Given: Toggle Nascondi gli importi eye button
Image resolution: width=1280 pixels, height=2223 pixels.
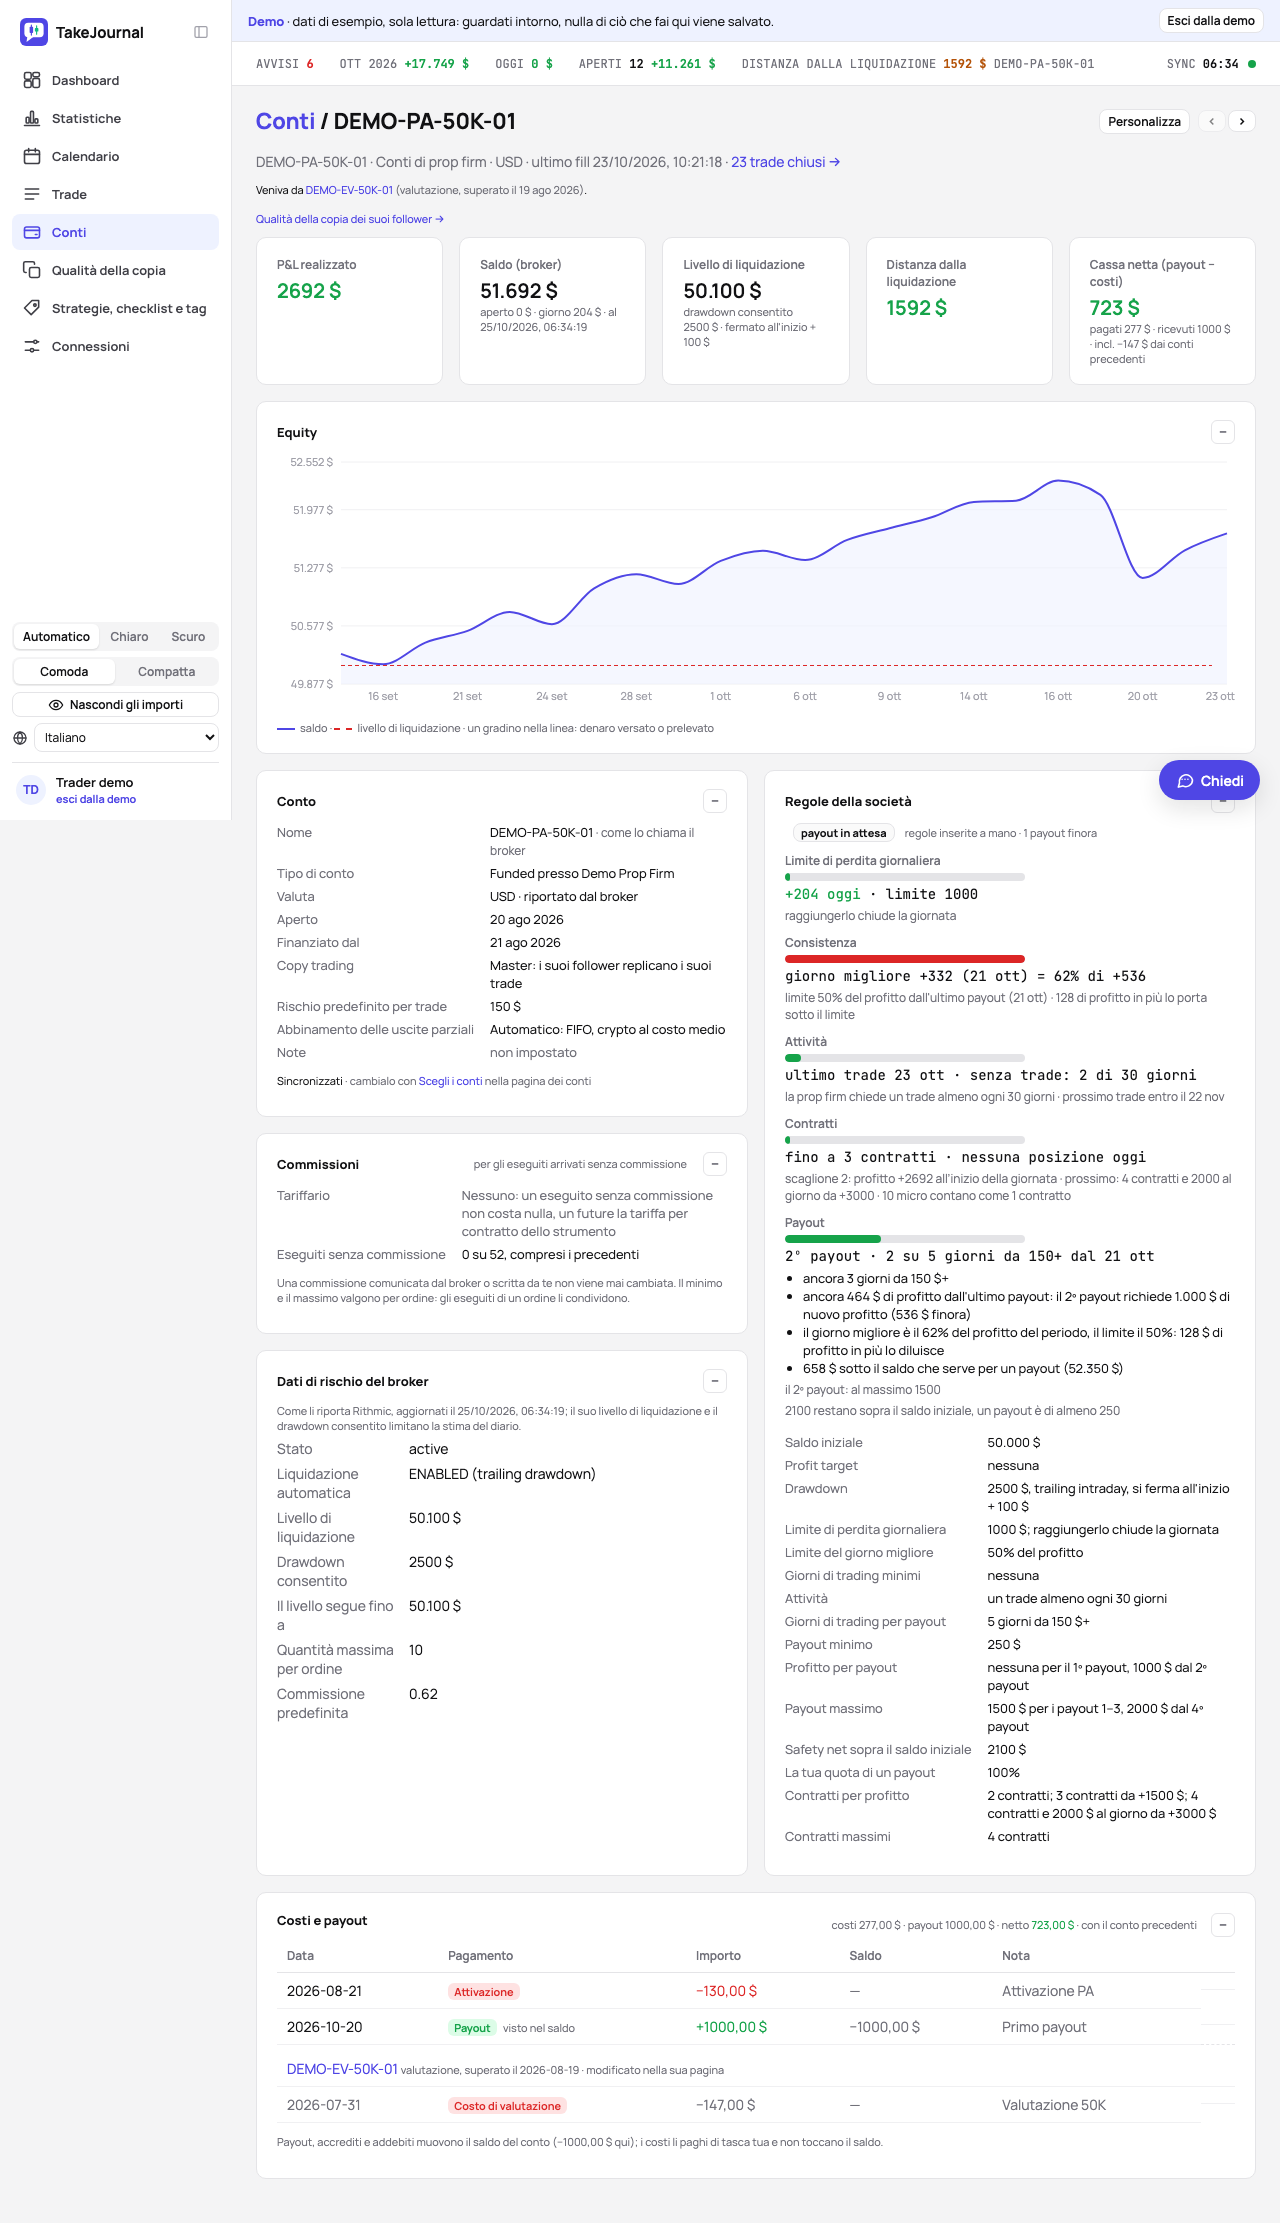Looking at the screenshot, I should [x=116, y=704].
